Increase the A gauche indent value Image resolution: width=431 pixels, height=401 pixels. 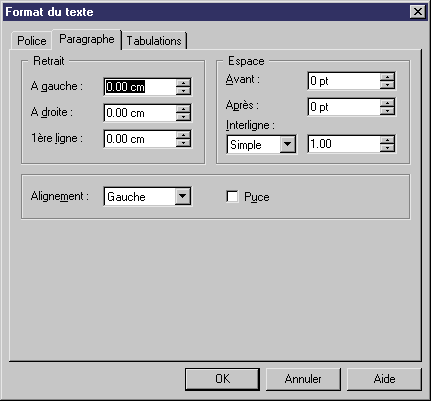(x=183, y=83)
